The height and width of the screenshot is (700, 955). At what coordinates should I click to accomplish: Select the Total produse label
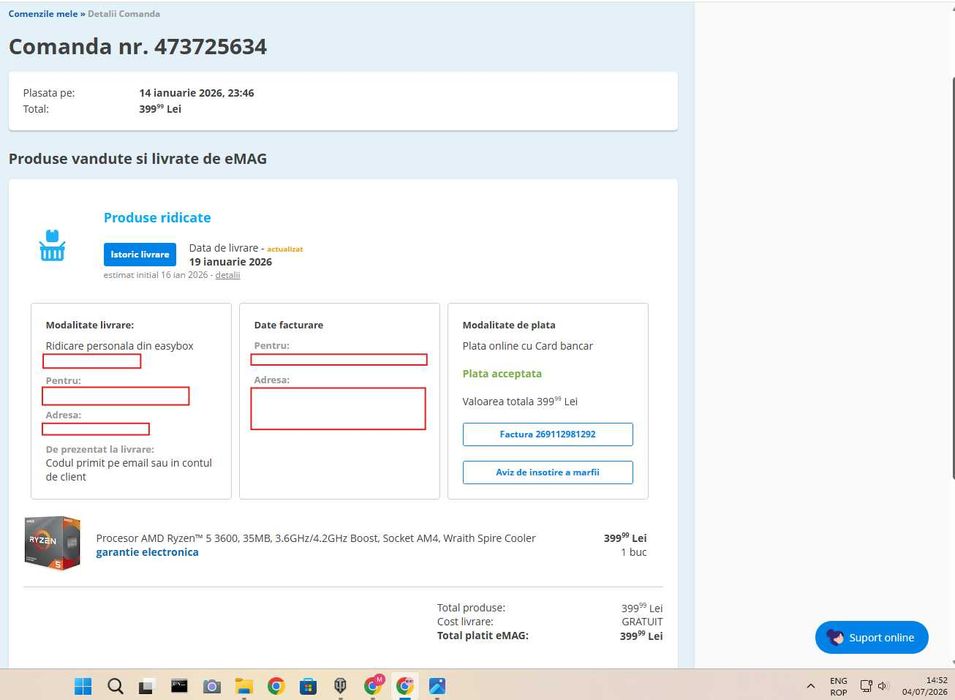pos(471,608)
